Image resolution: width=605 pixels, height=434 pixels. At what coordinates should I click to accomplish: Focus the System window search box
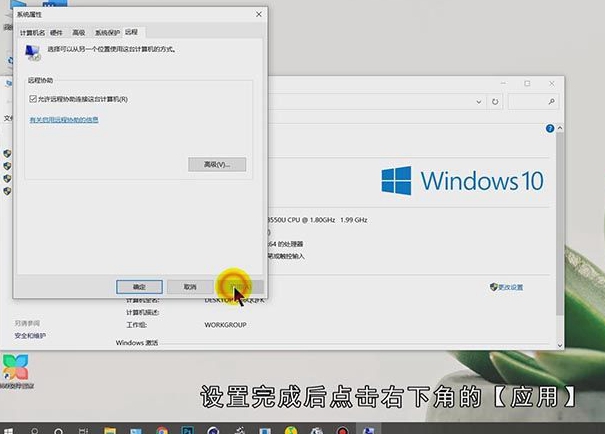point(532,101)
